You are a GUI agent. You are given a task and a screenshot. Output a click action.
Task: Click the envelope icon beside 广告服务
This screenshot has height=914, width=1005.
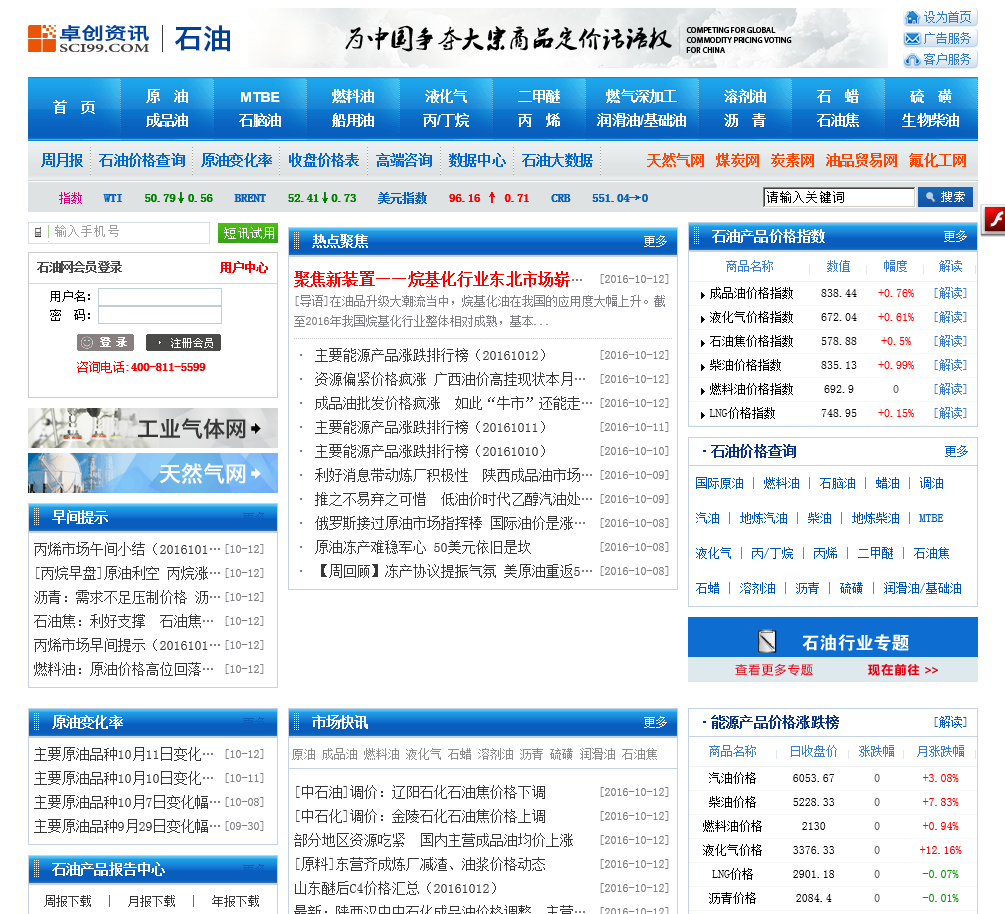point(911,38)
